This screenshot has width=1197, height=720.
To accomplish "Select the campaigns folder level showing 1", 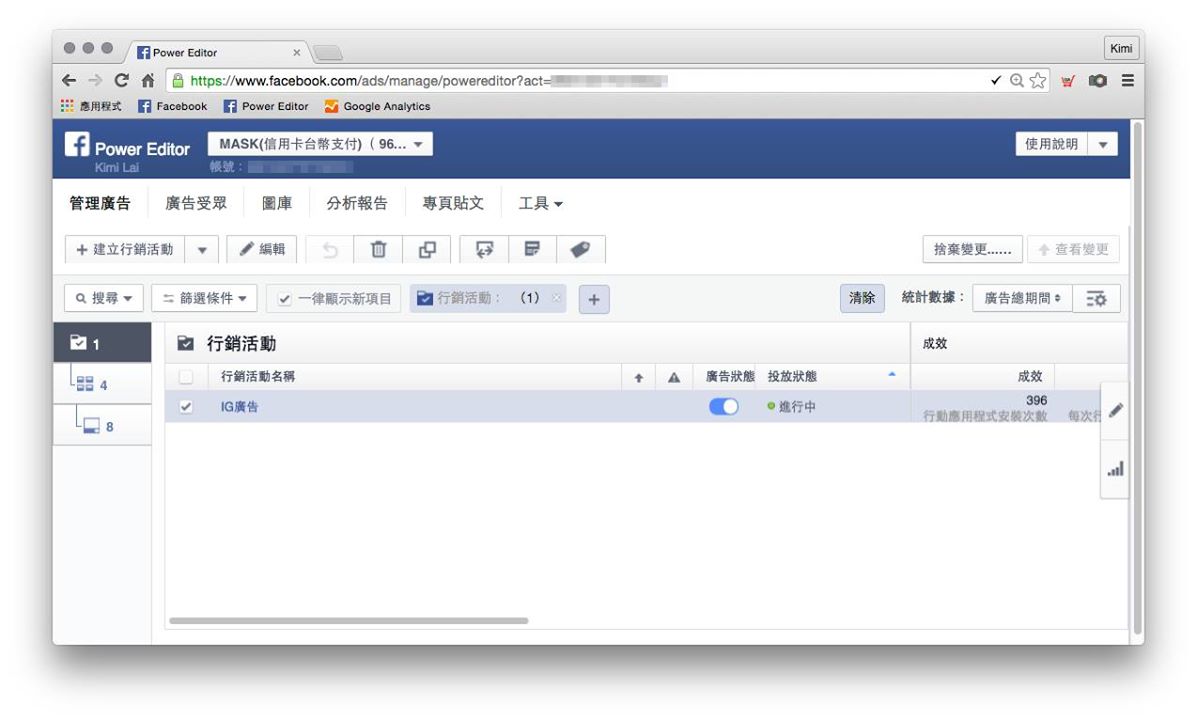I will (x=102, y=343).
